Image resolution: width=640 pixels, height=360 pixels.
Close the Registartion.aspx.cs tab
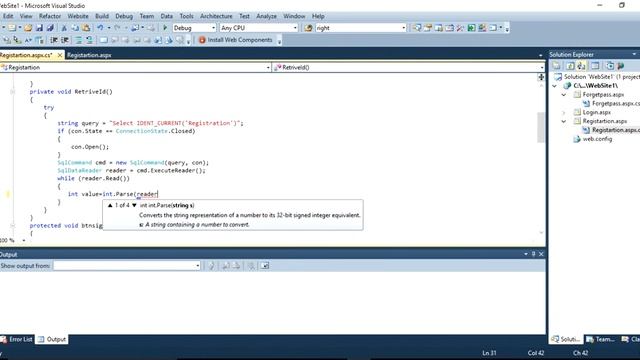[60, 55]
